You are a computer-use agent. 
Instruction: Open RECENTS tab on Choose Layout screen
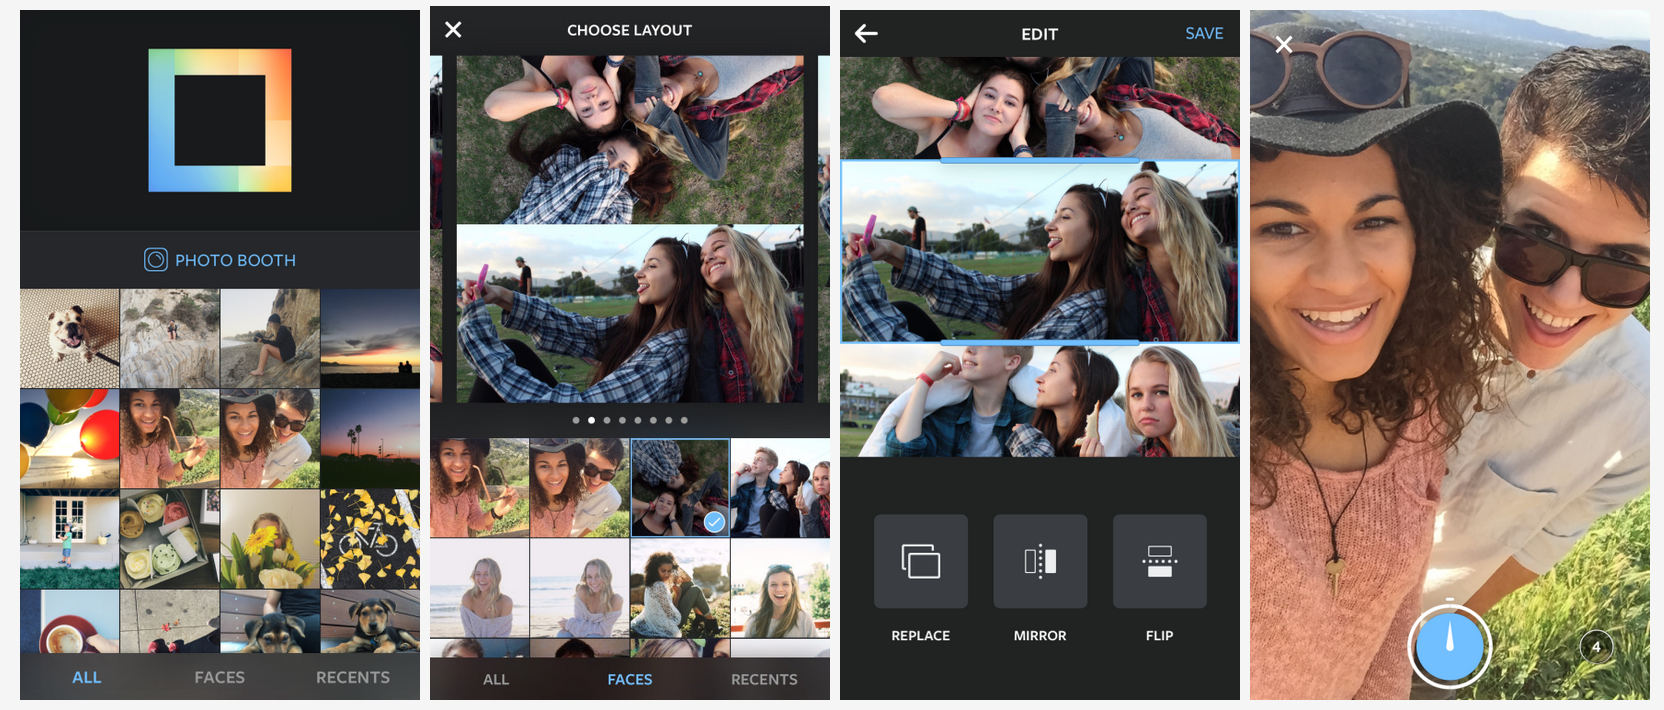click(x=764, y=680)
